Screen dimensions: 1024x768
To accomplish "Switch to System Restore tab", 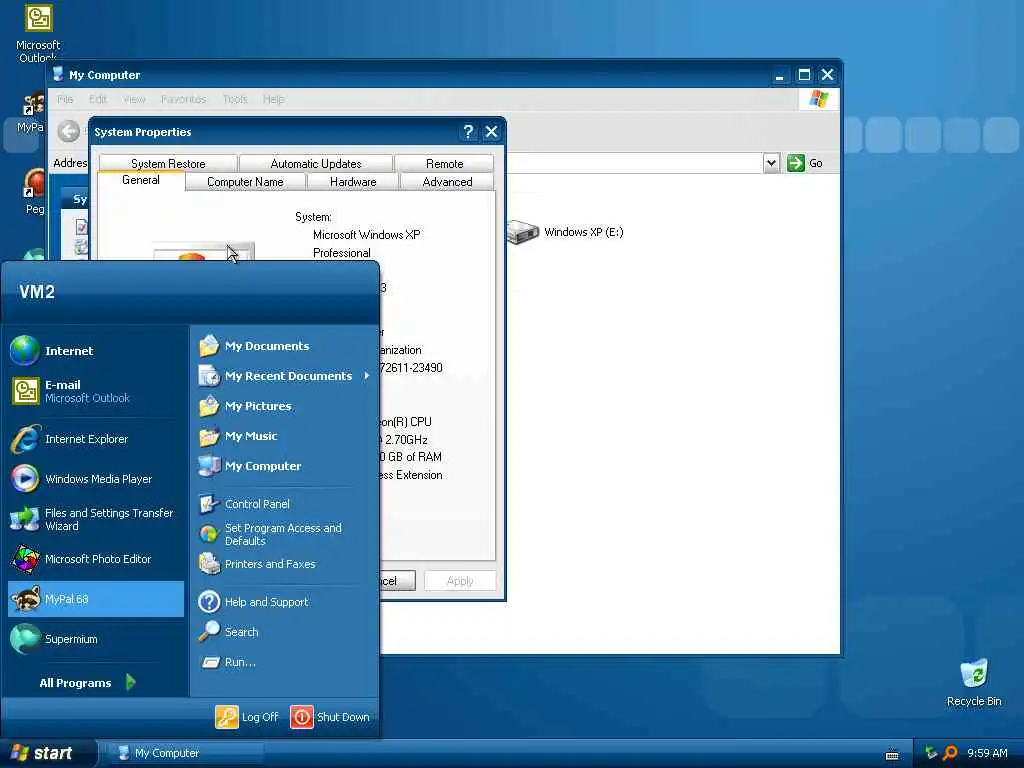I will click(x=168, y=163).
